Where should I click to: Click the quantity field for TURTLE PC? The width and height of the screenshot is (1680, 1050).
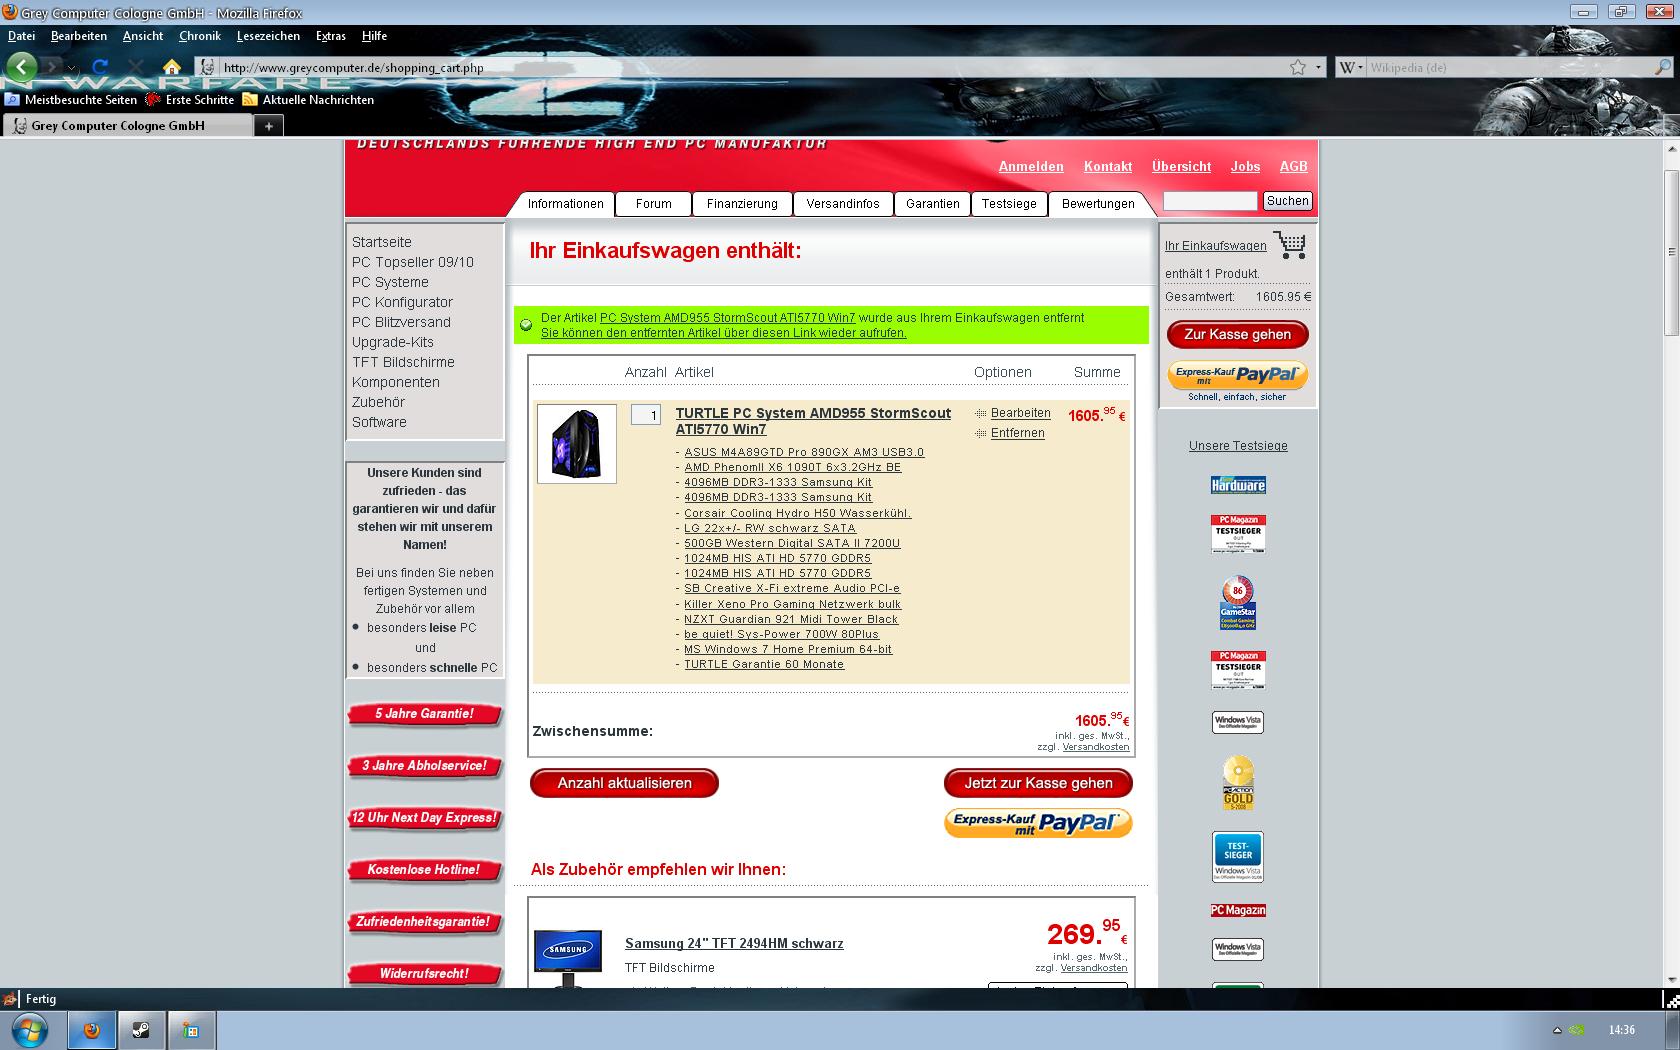click(x=646, y=415)
